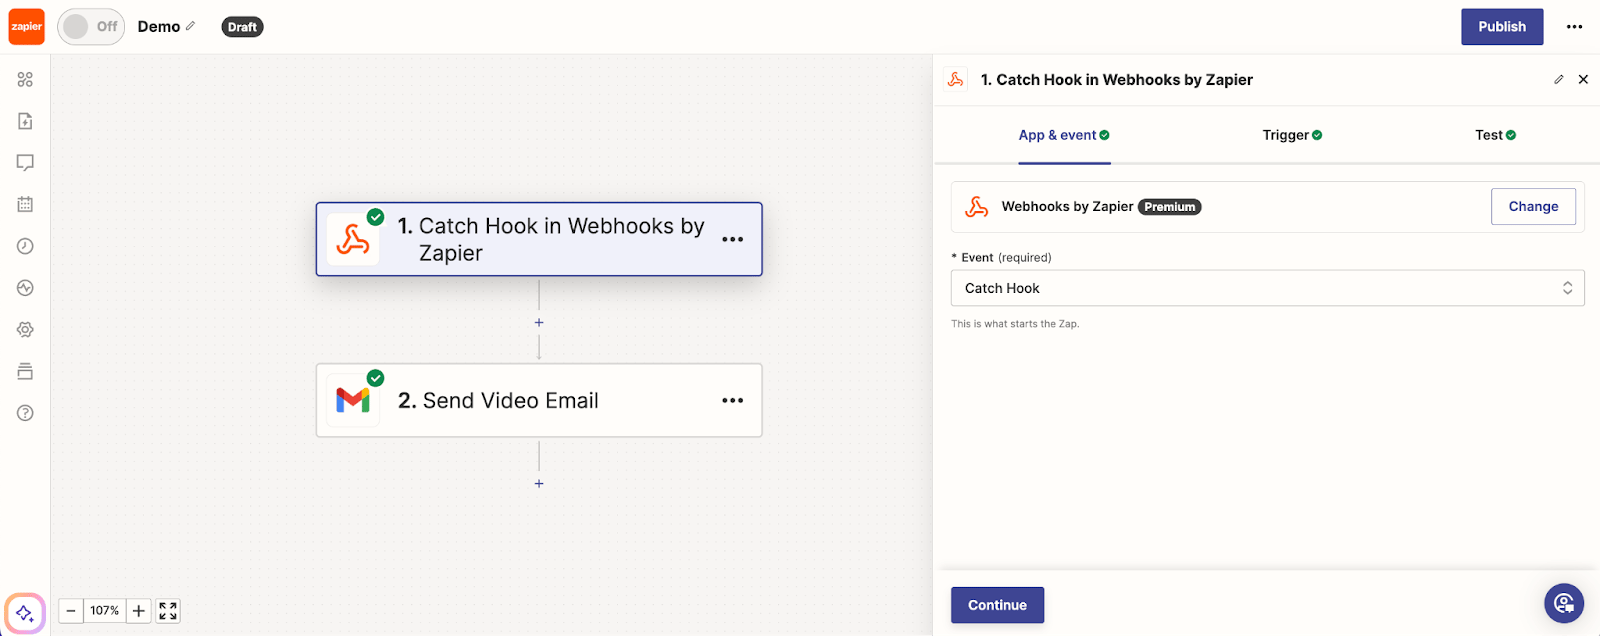Zoom out the canvas with minus button
Screen dimensions: 1600x636
(x=71, y=610)
